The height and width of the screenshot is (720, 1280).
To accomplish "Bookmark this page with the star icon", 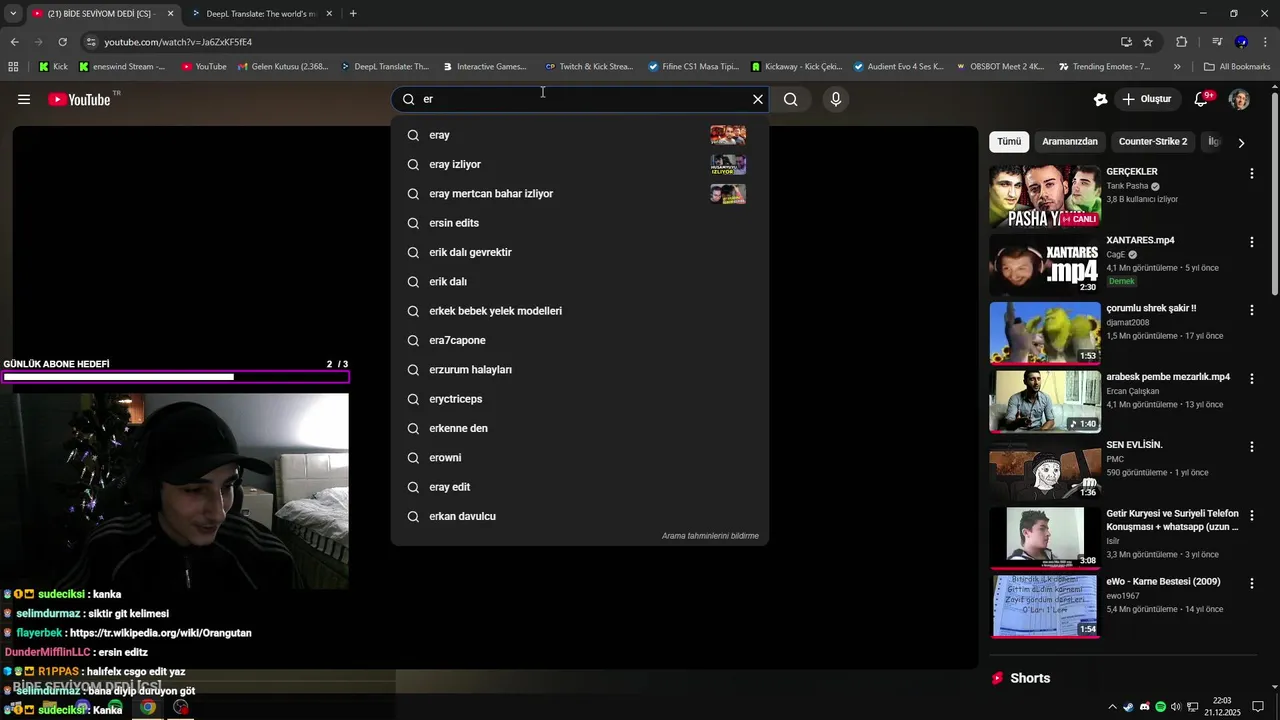I will [1148, 42].
